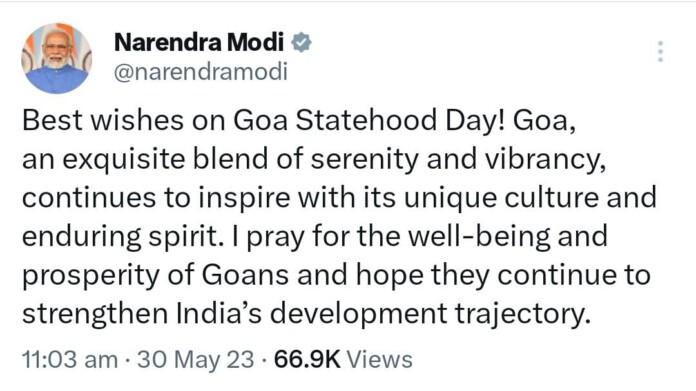Open the 66.9K view count
Viewport: 696px width, 391px height.
click(307, 359)
